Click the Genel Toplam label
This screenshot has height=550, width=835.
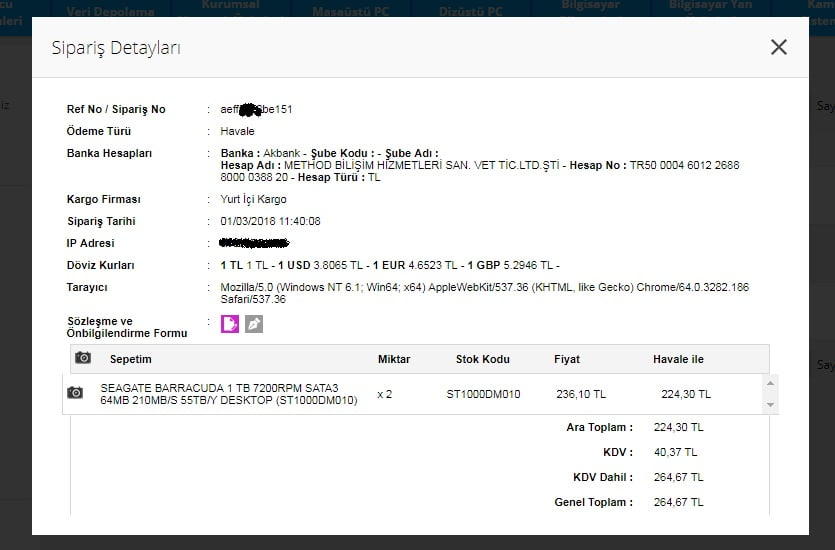[593, 502]
